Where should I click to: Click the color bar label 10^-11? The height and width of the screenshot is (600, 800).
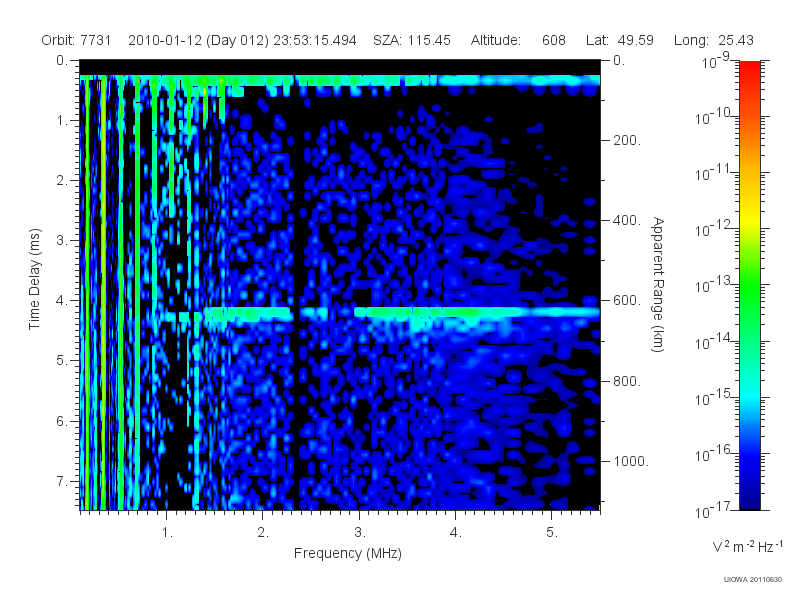pyautogui.click(x=713, y=173)
